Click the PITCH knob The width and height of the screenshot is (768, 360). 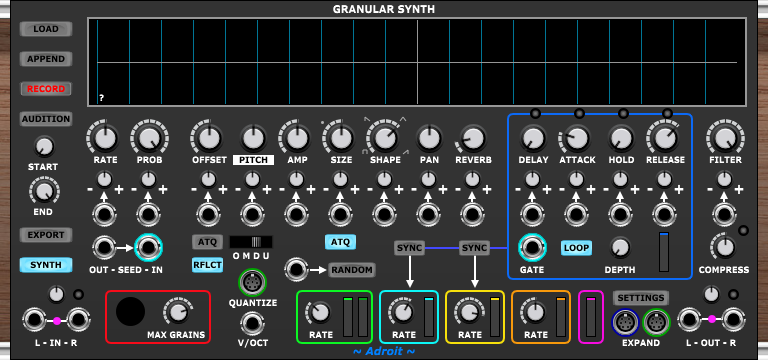pos(253,138)
